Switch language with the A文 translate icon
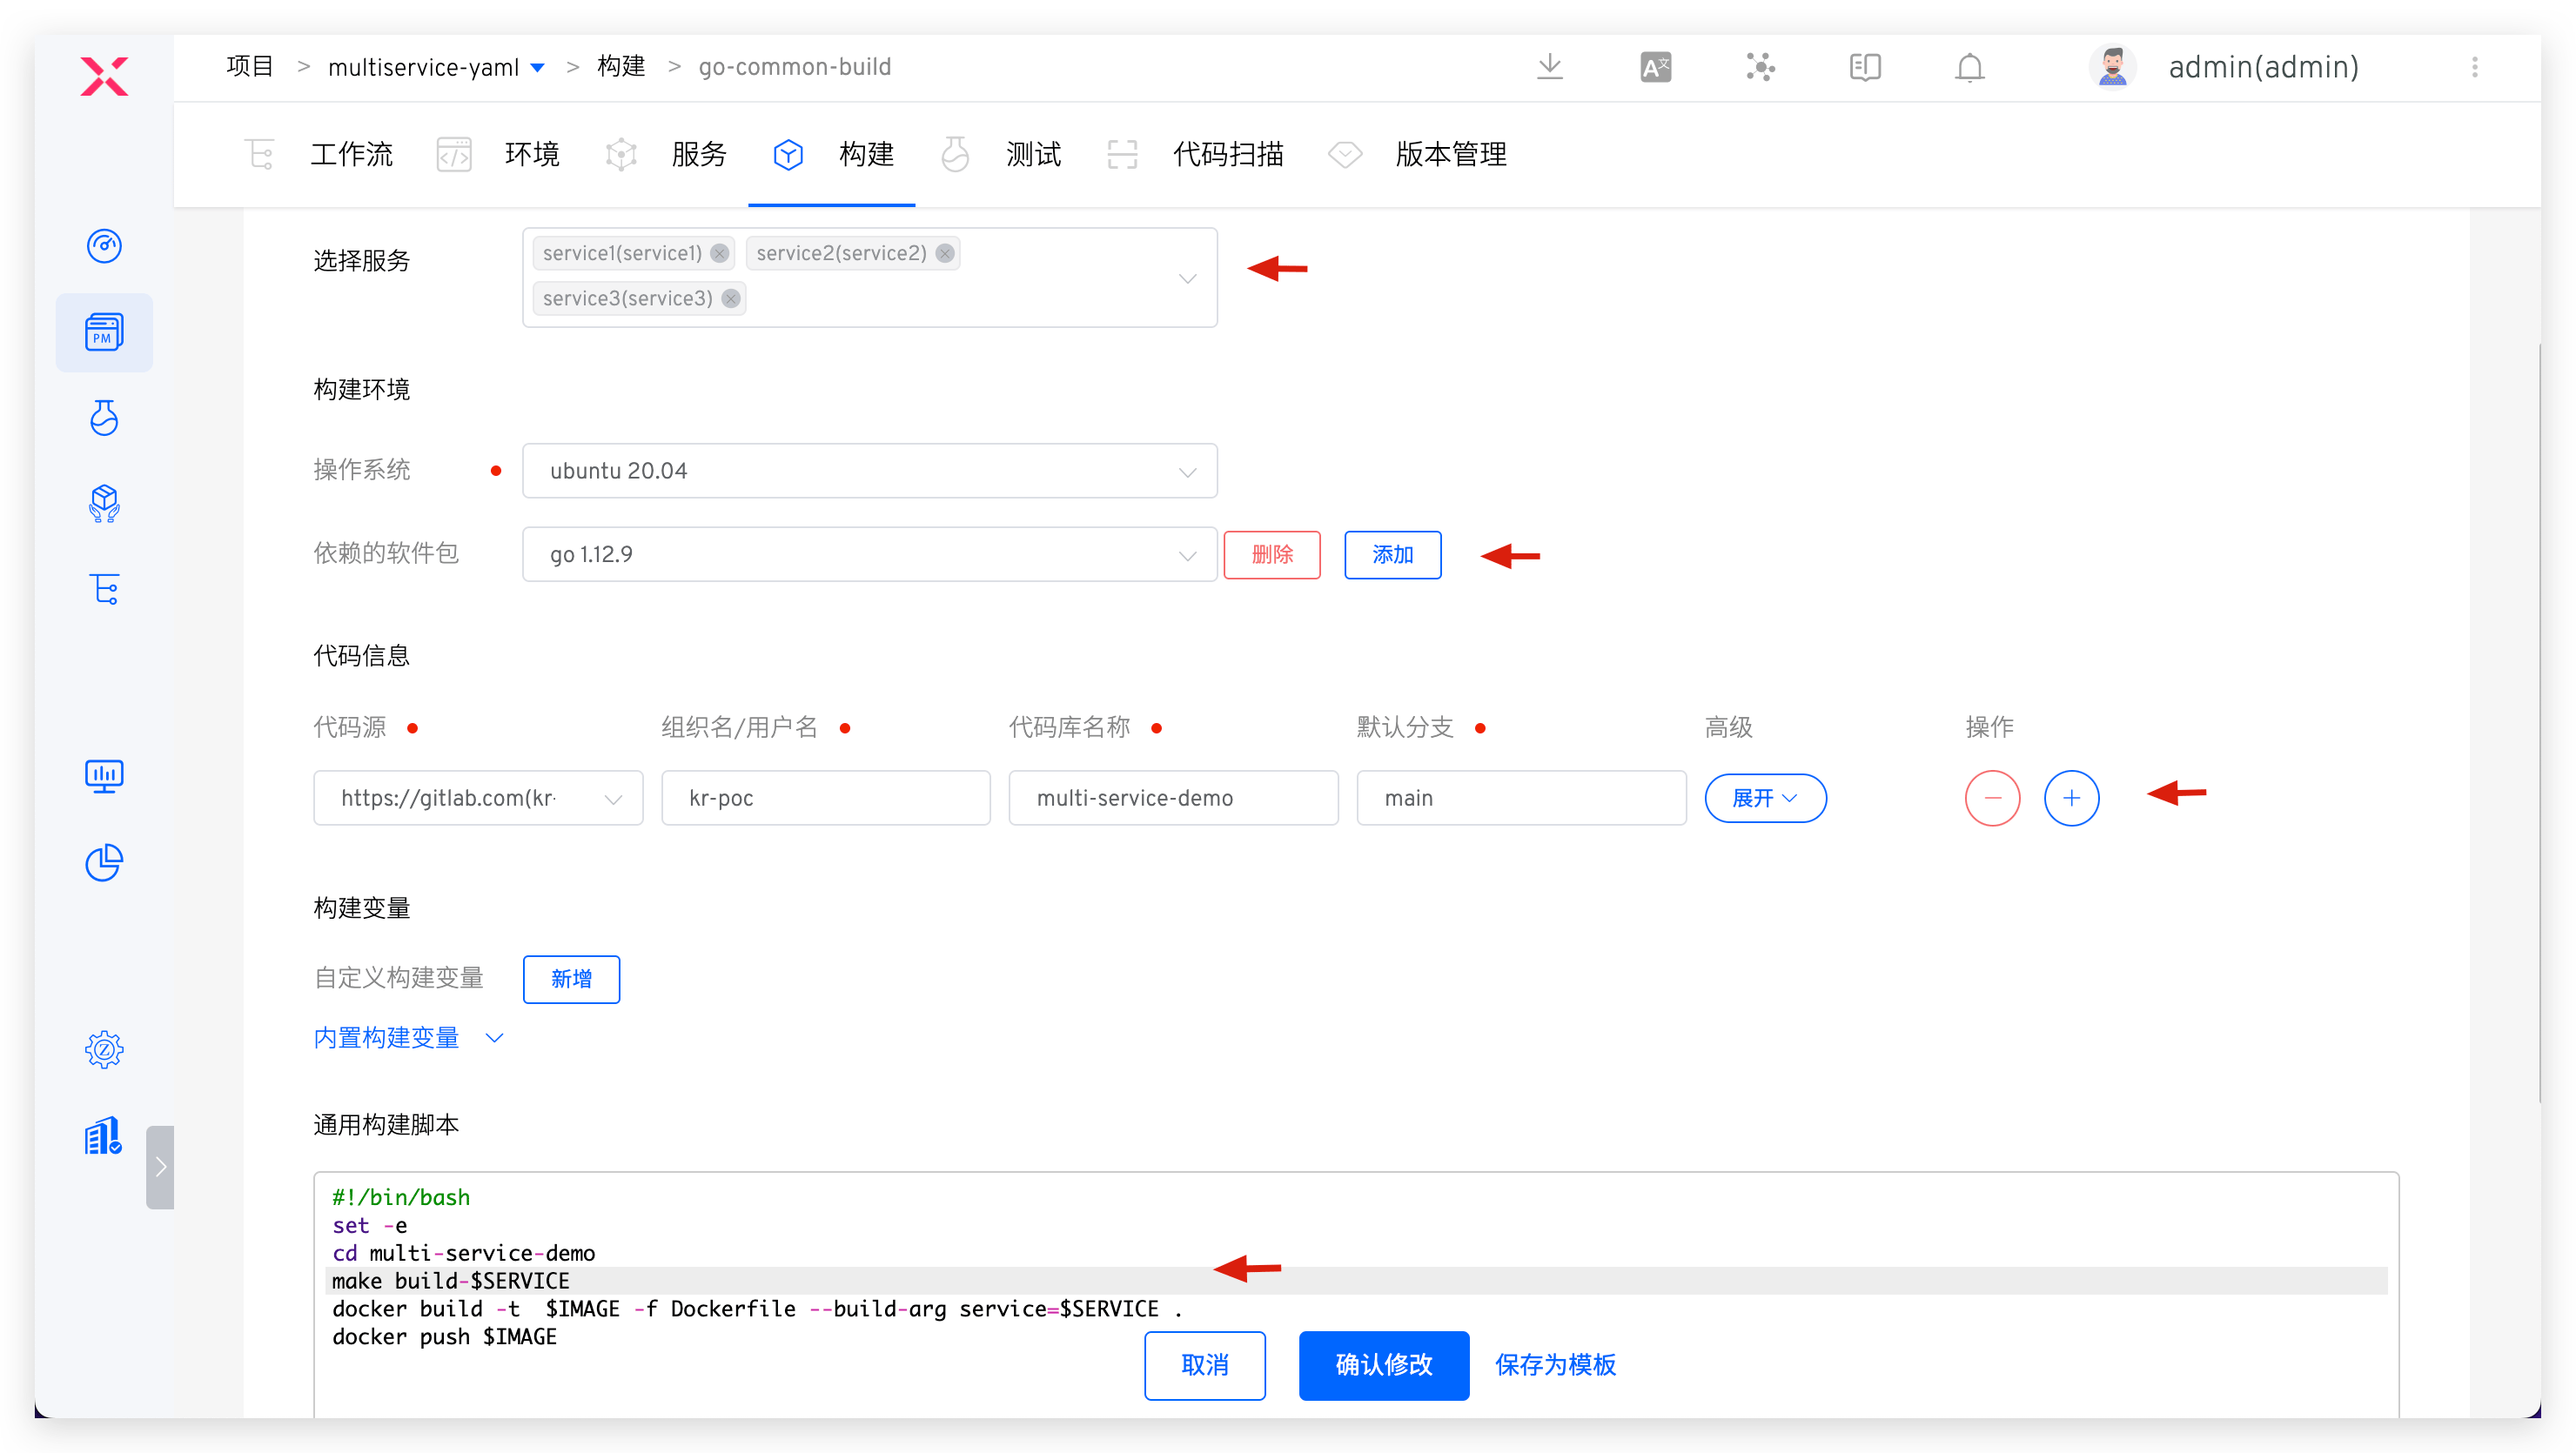The image size is (2576, 1453). [x=1655, y=66]
